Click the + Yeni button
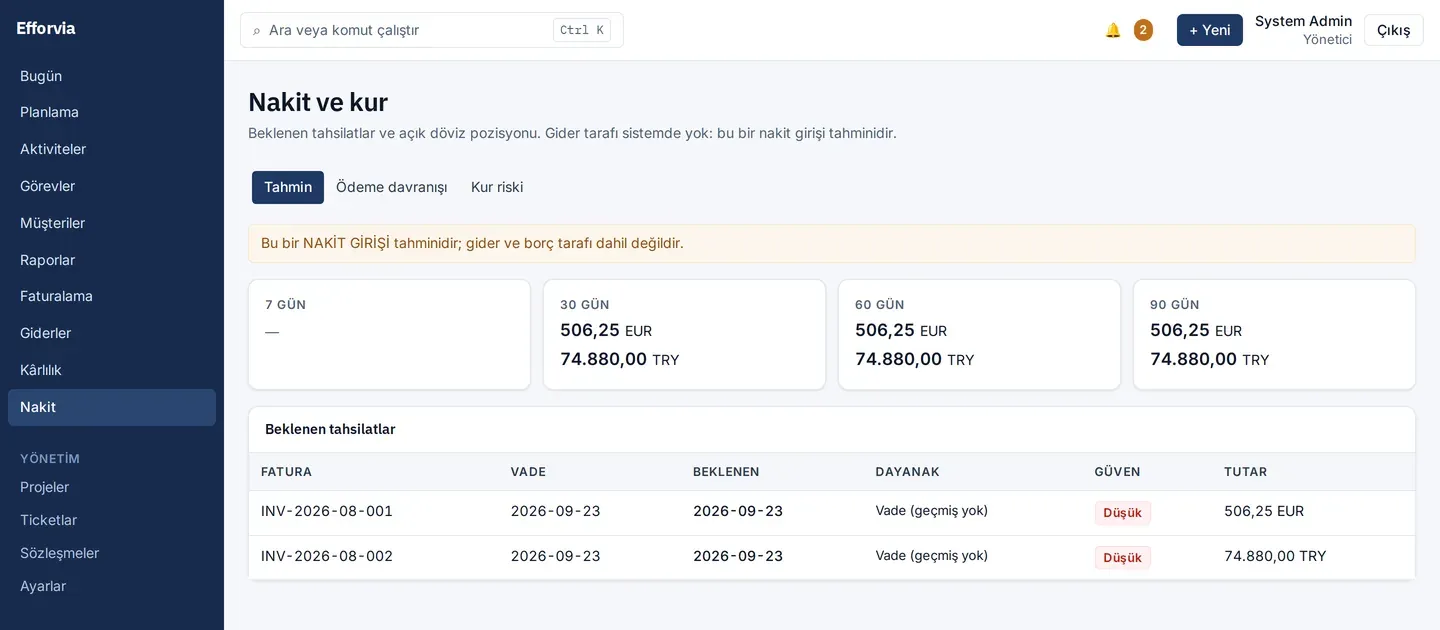The width and height of the screenshot is (1440, 630). (1210, 30)
